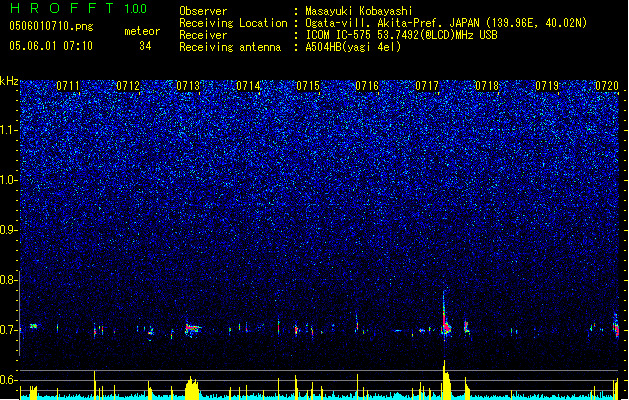Click the 0716 time marker
Viewport: 629px width, 400px height.
367,86
